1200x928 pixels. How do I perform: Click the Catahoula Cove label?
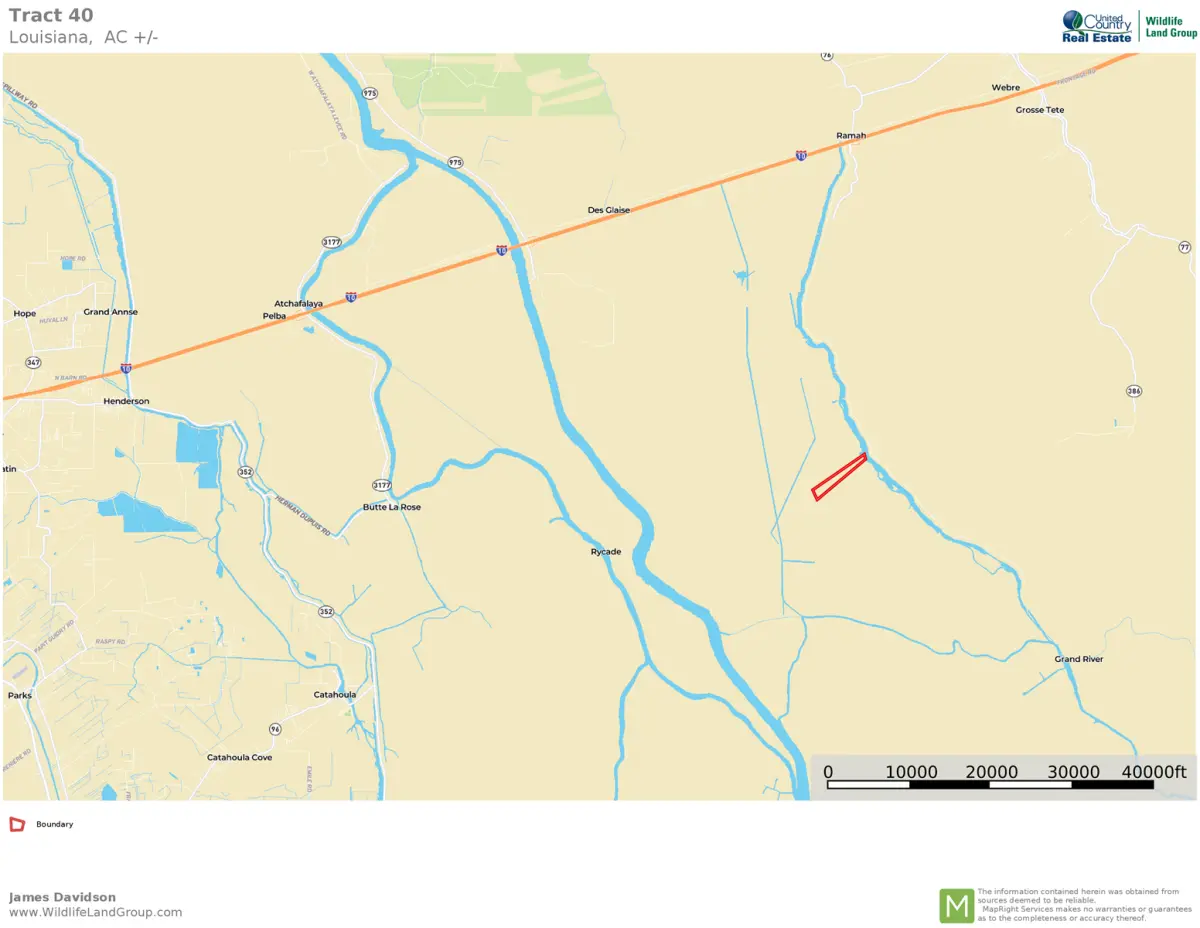[x=240, y=757]
